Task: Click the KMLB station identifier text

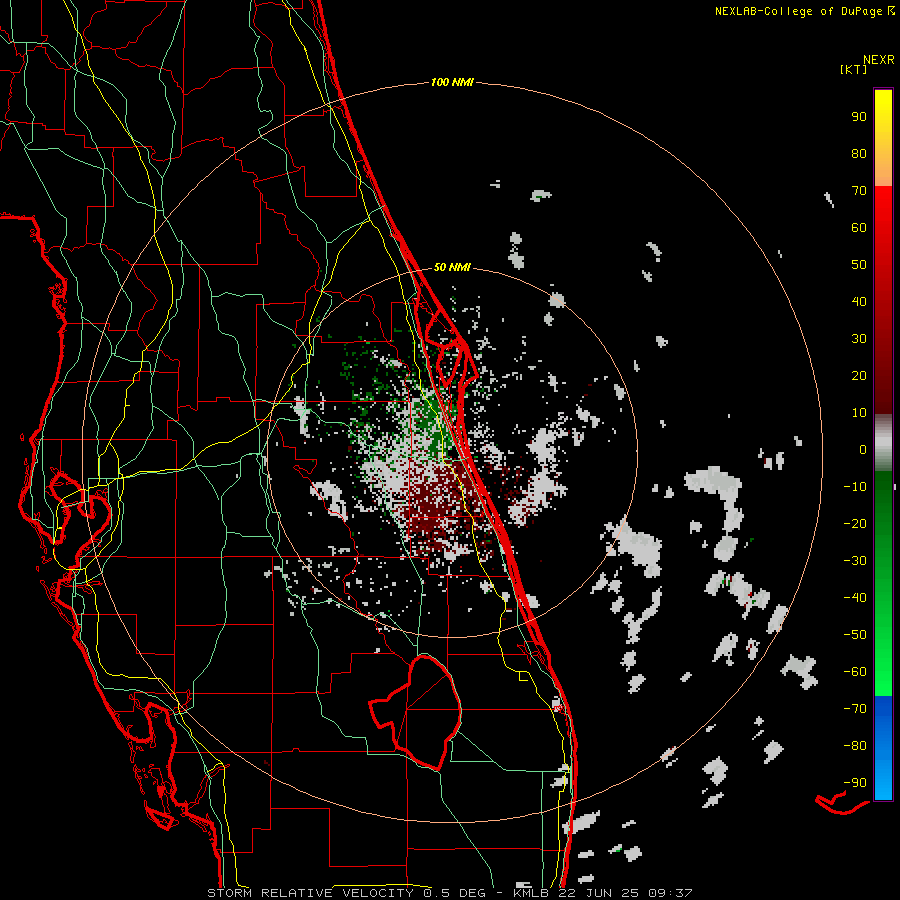Action: click(531, 893)
